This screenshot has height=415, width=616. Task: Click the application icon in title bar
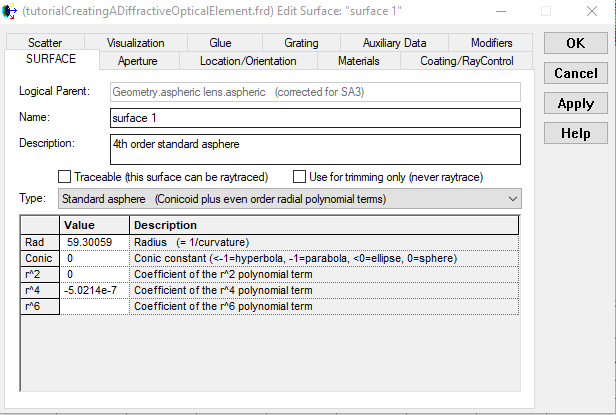(x=11, y=11)
